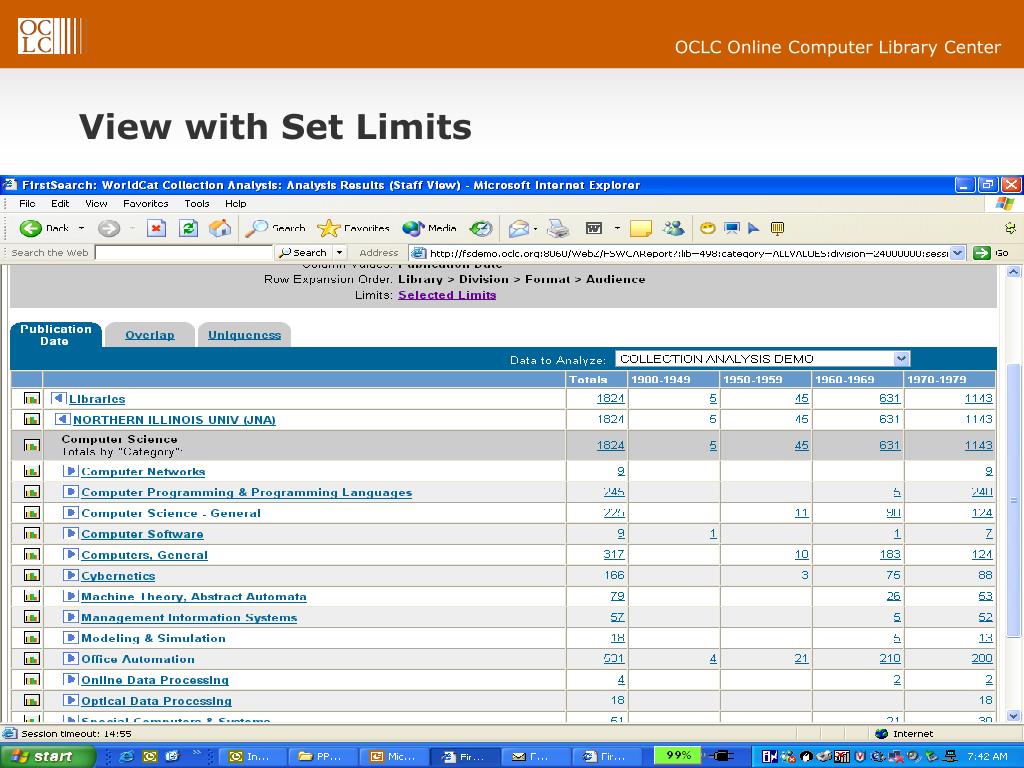The image size is (1024, 768).
Task: Open the Selected Limits link
Action: [x=447, y=295]
